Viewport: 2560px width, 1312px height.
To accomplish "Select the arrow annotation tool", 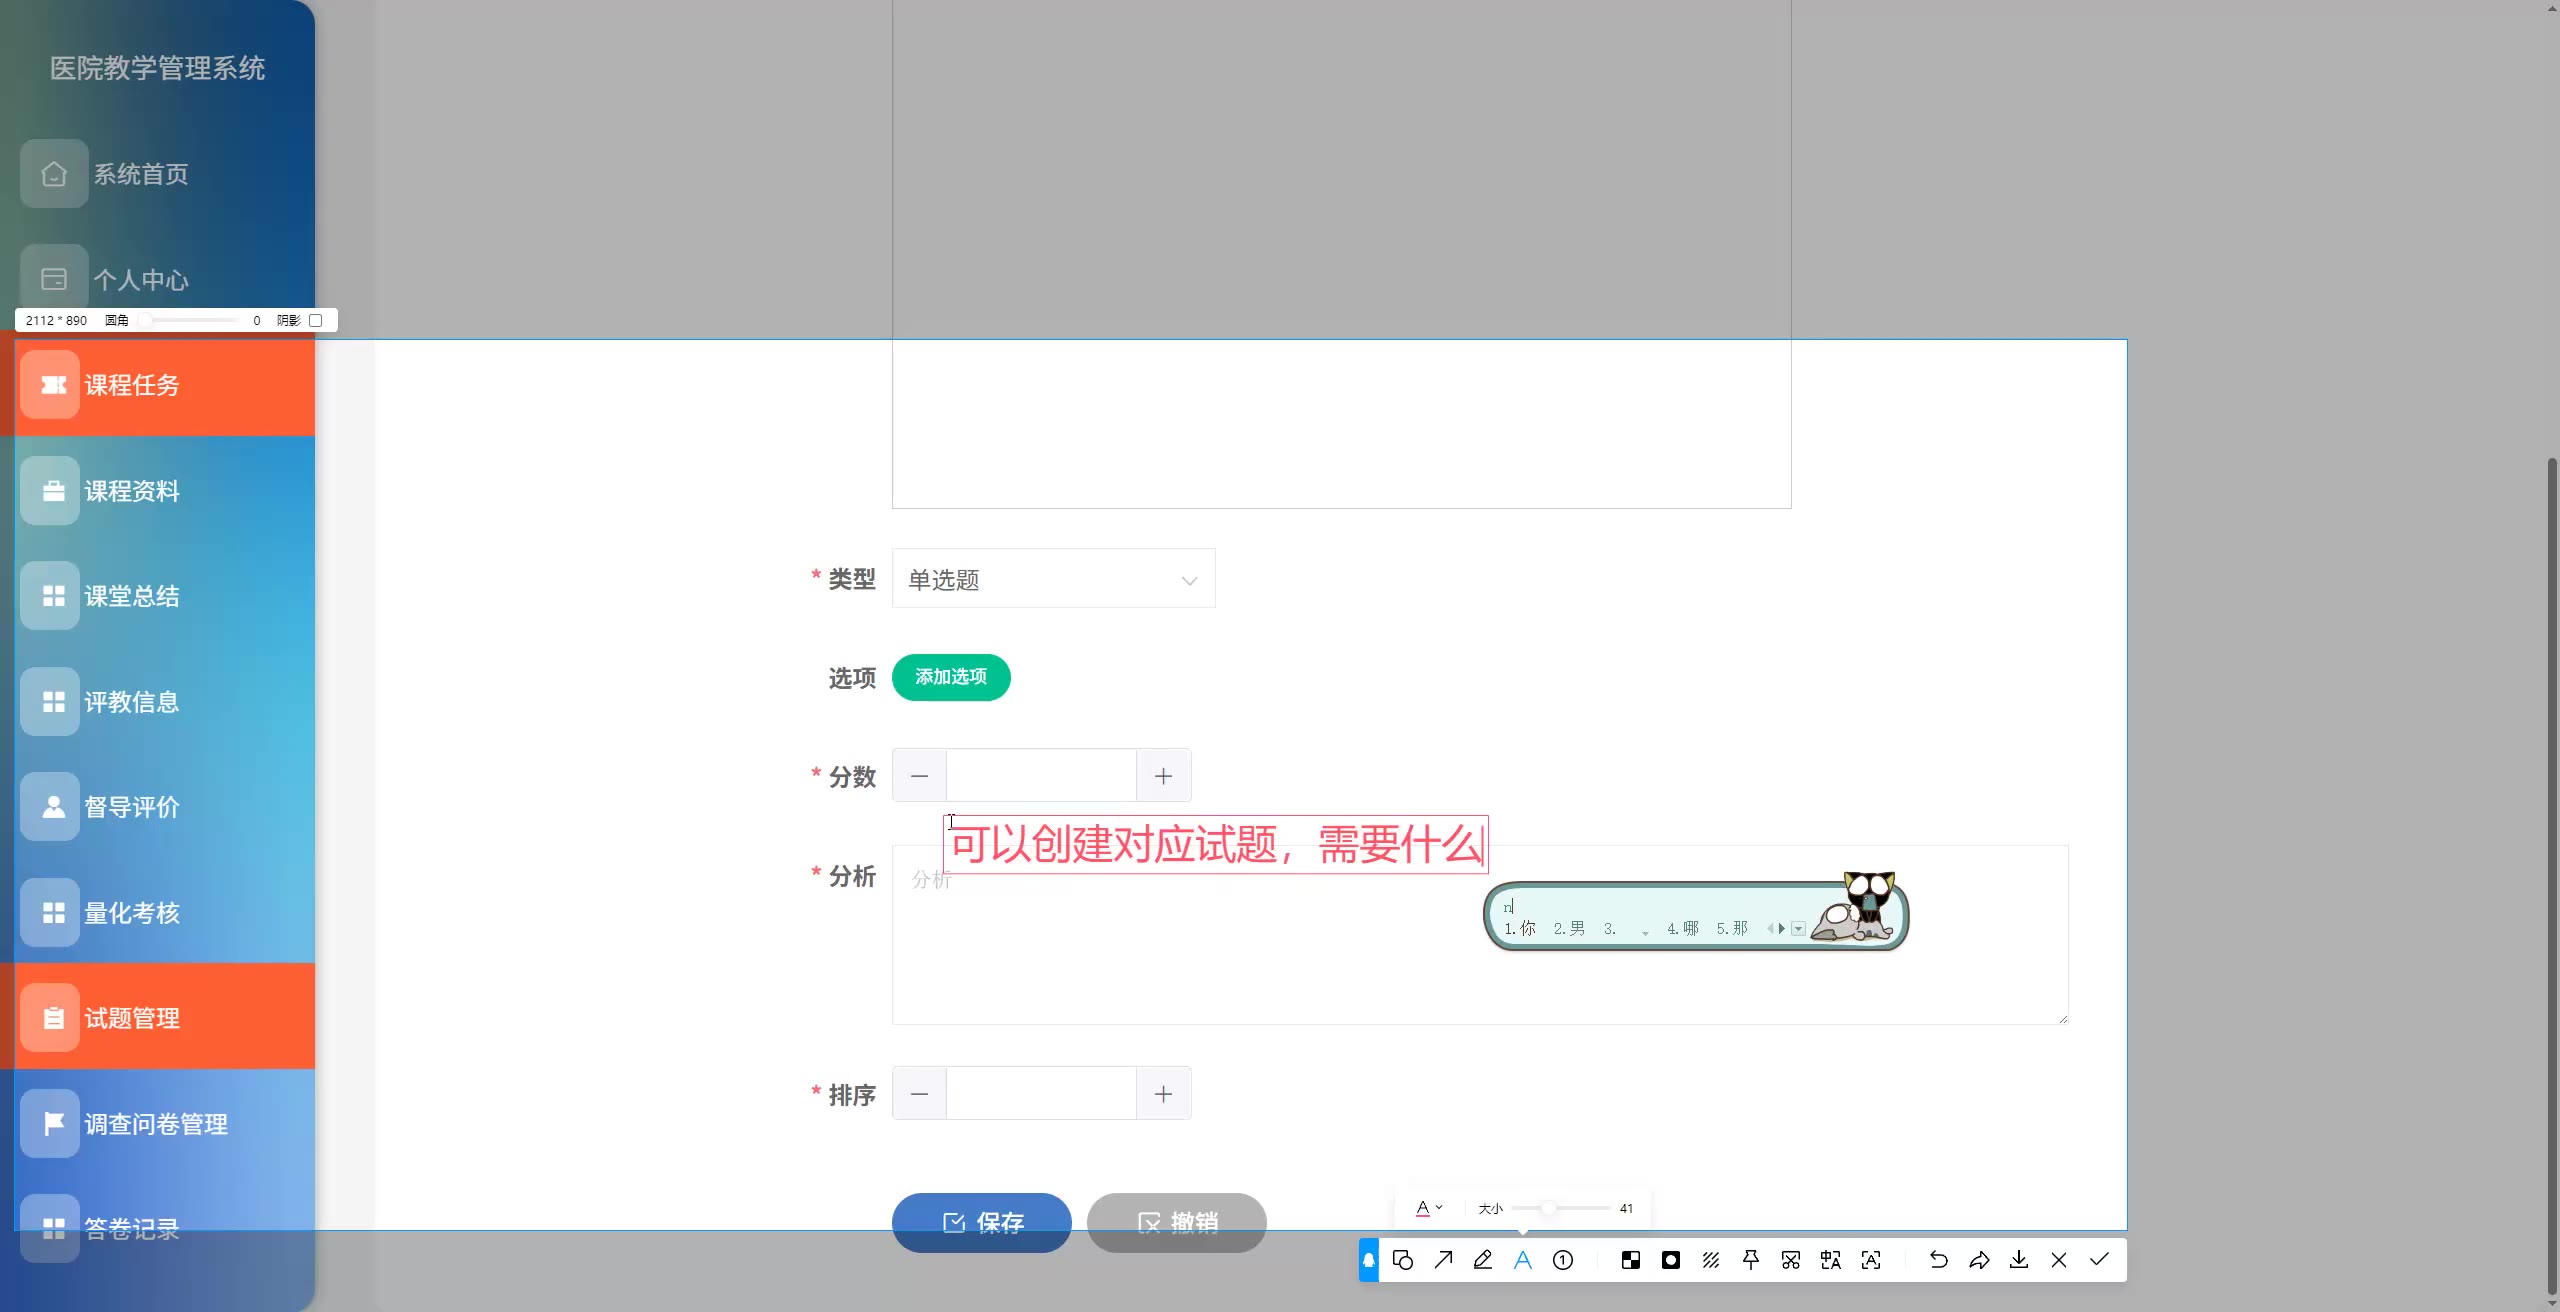I will tap(1443, 1260).
